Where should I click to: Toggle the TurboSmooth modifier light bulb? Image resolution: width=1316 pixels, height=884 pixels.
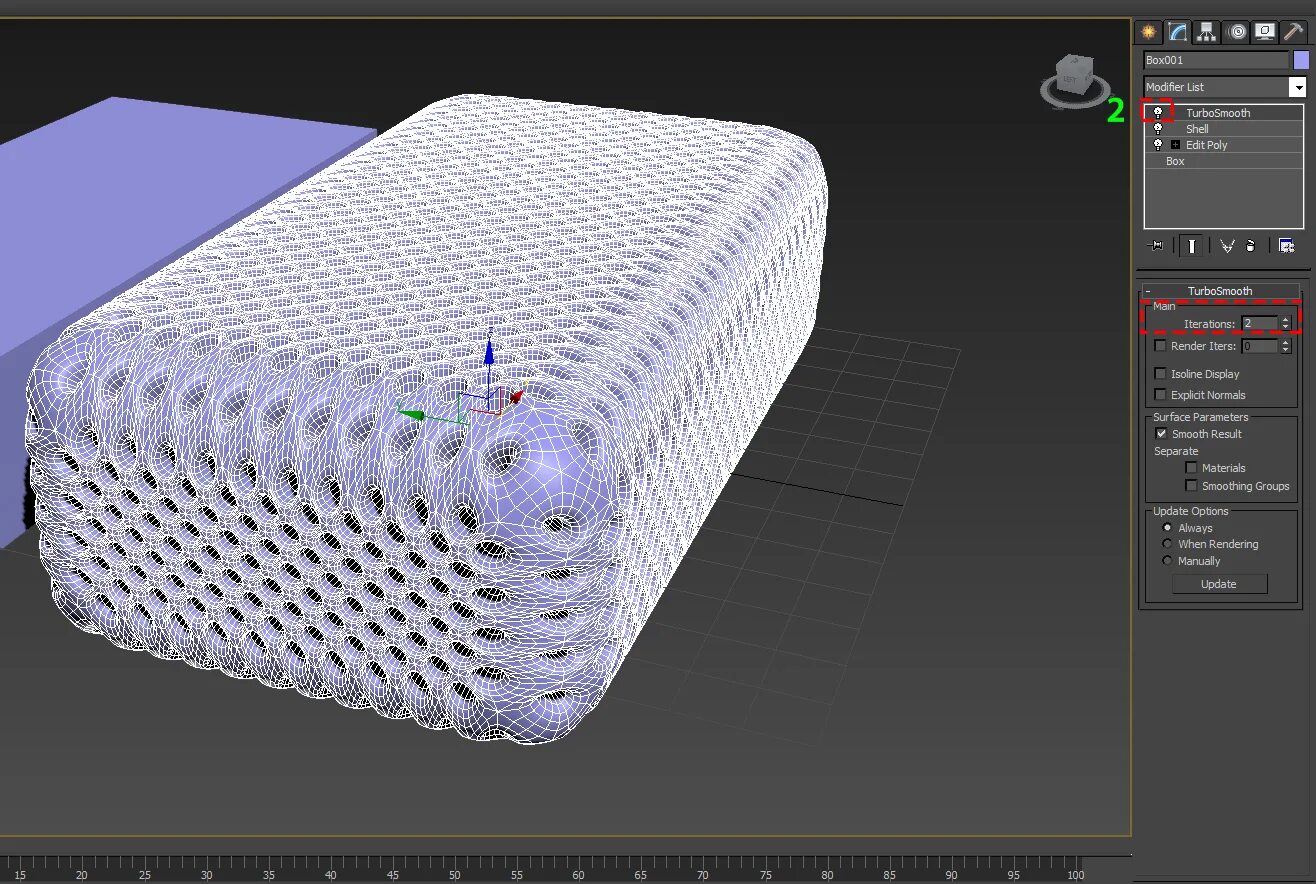point(1157,113)
